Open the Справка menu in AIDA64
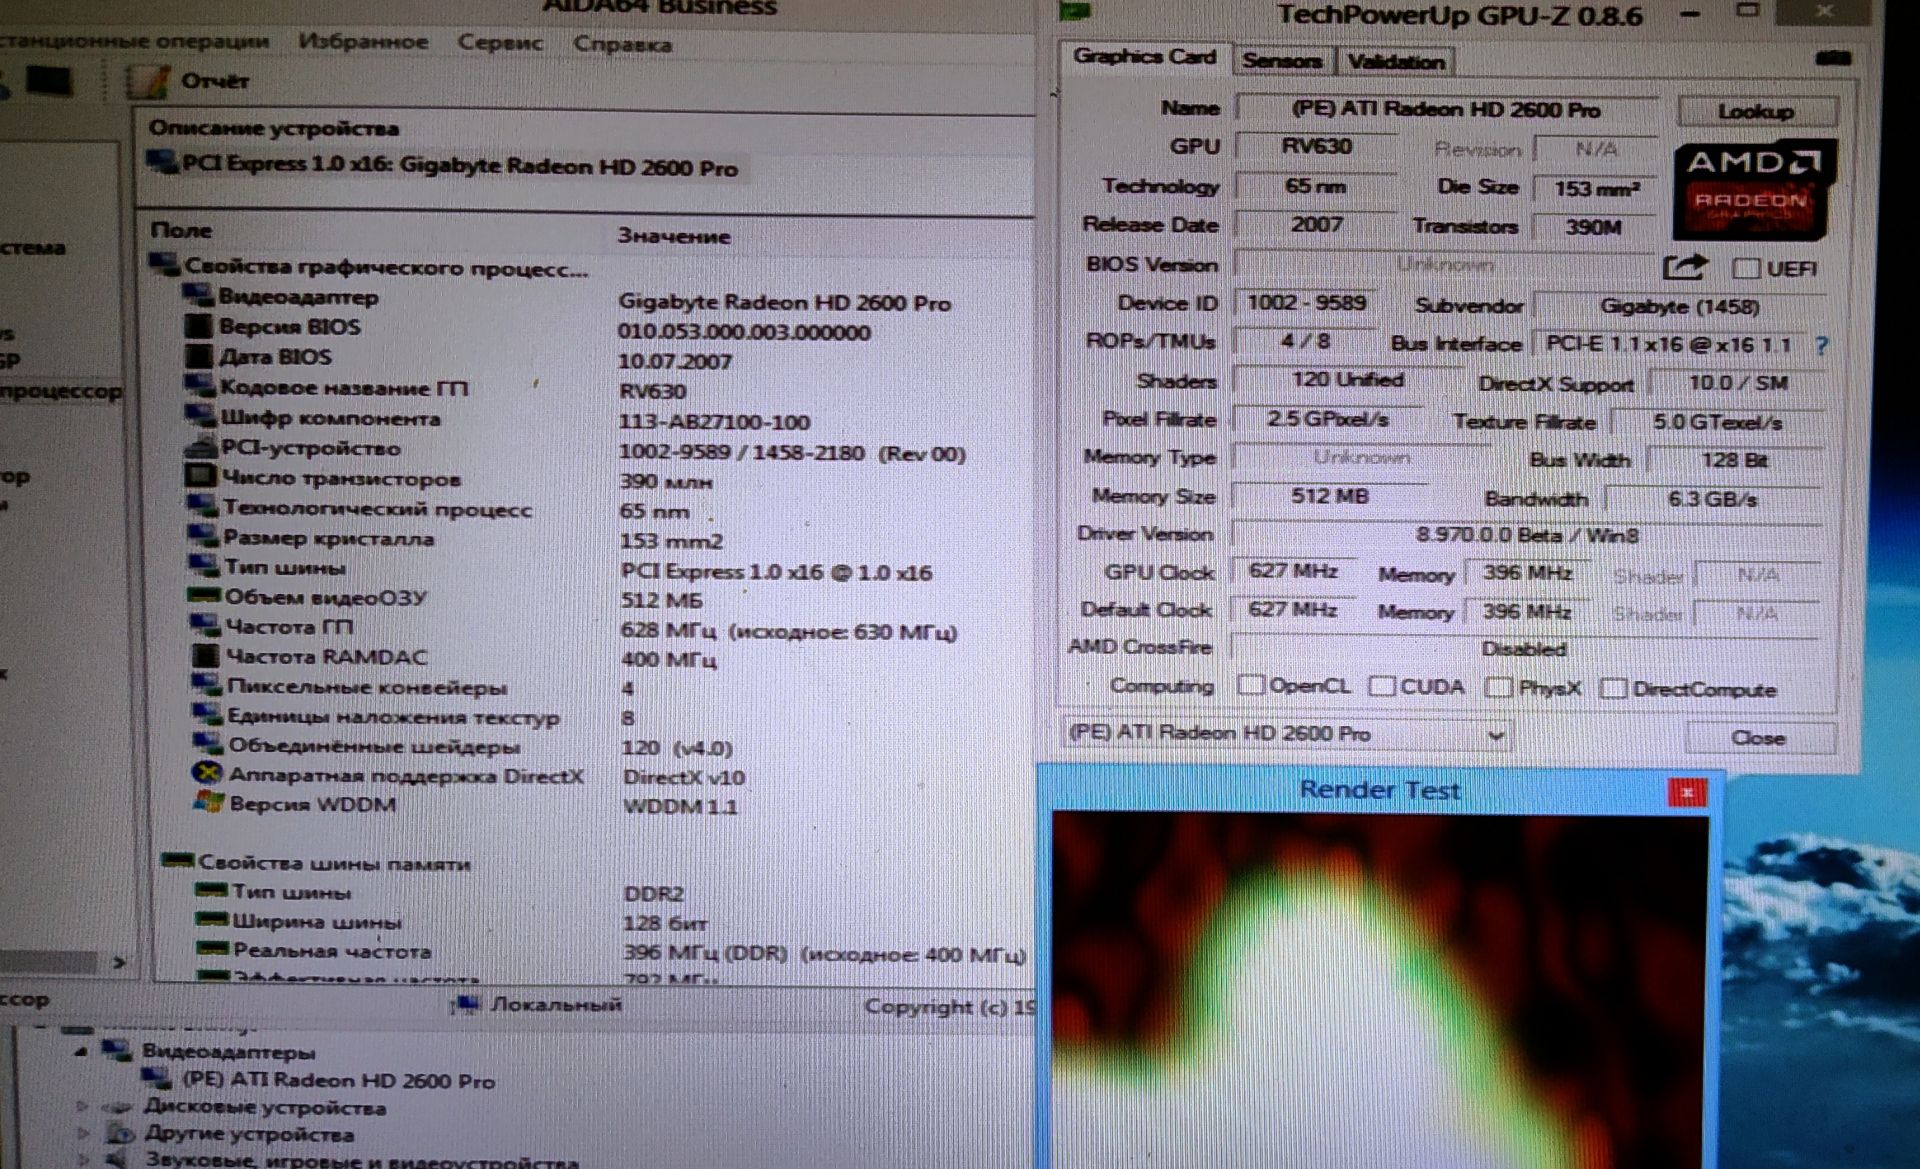The height and width of the screenshot is (1169, 1920). [x=622, y=44]
